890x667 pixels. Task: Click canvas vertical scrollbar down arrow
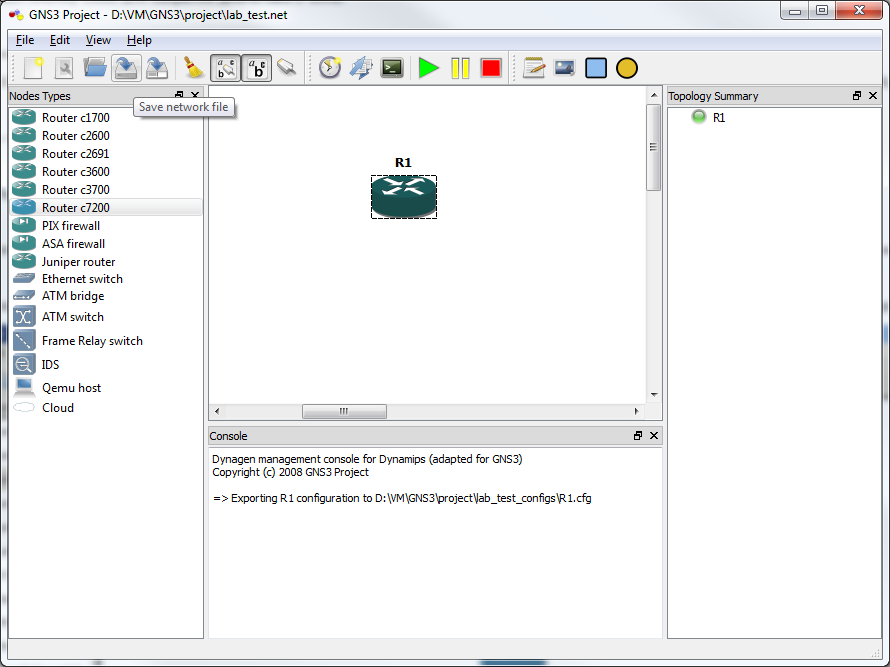(x=654, y=395)
